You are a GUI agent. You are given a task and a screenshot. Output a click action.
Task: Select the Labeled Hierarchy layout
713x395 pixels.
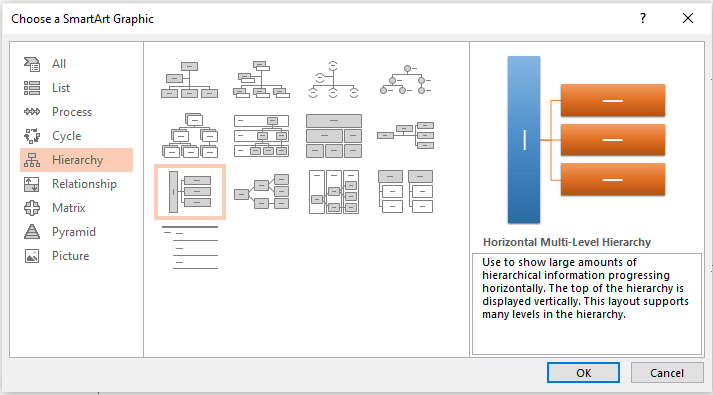(261, 135)
